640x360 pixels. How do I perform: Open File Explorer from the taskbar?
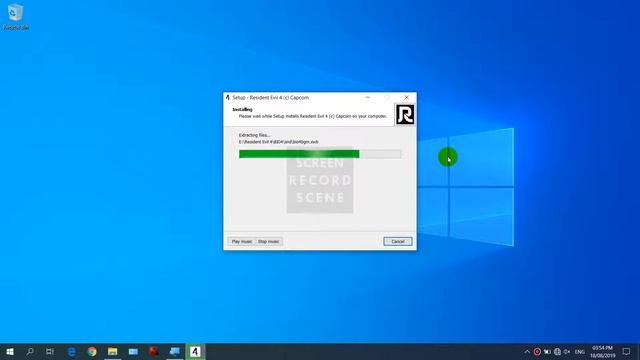113,351
